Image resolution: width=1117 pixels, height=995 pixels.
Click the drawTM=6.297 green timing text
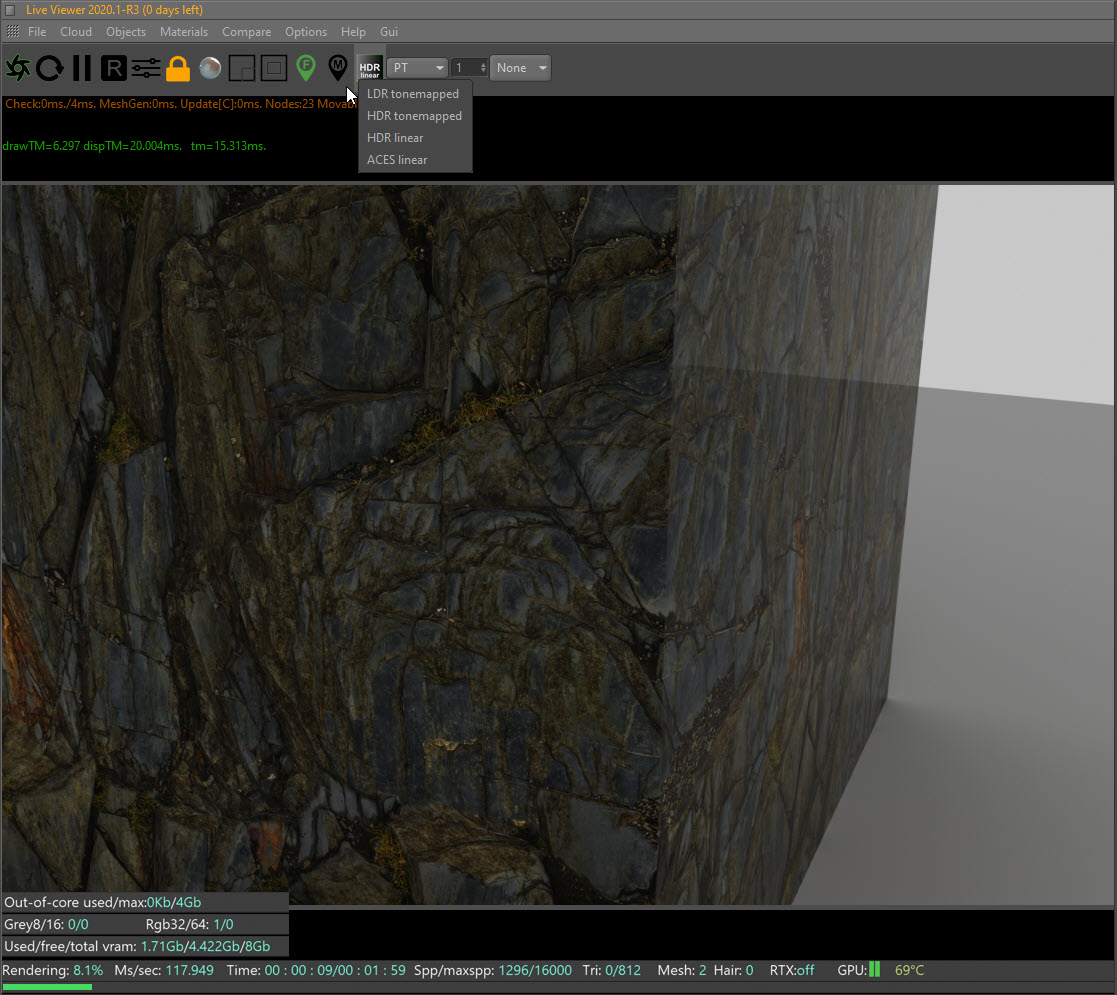coord(134,146)
